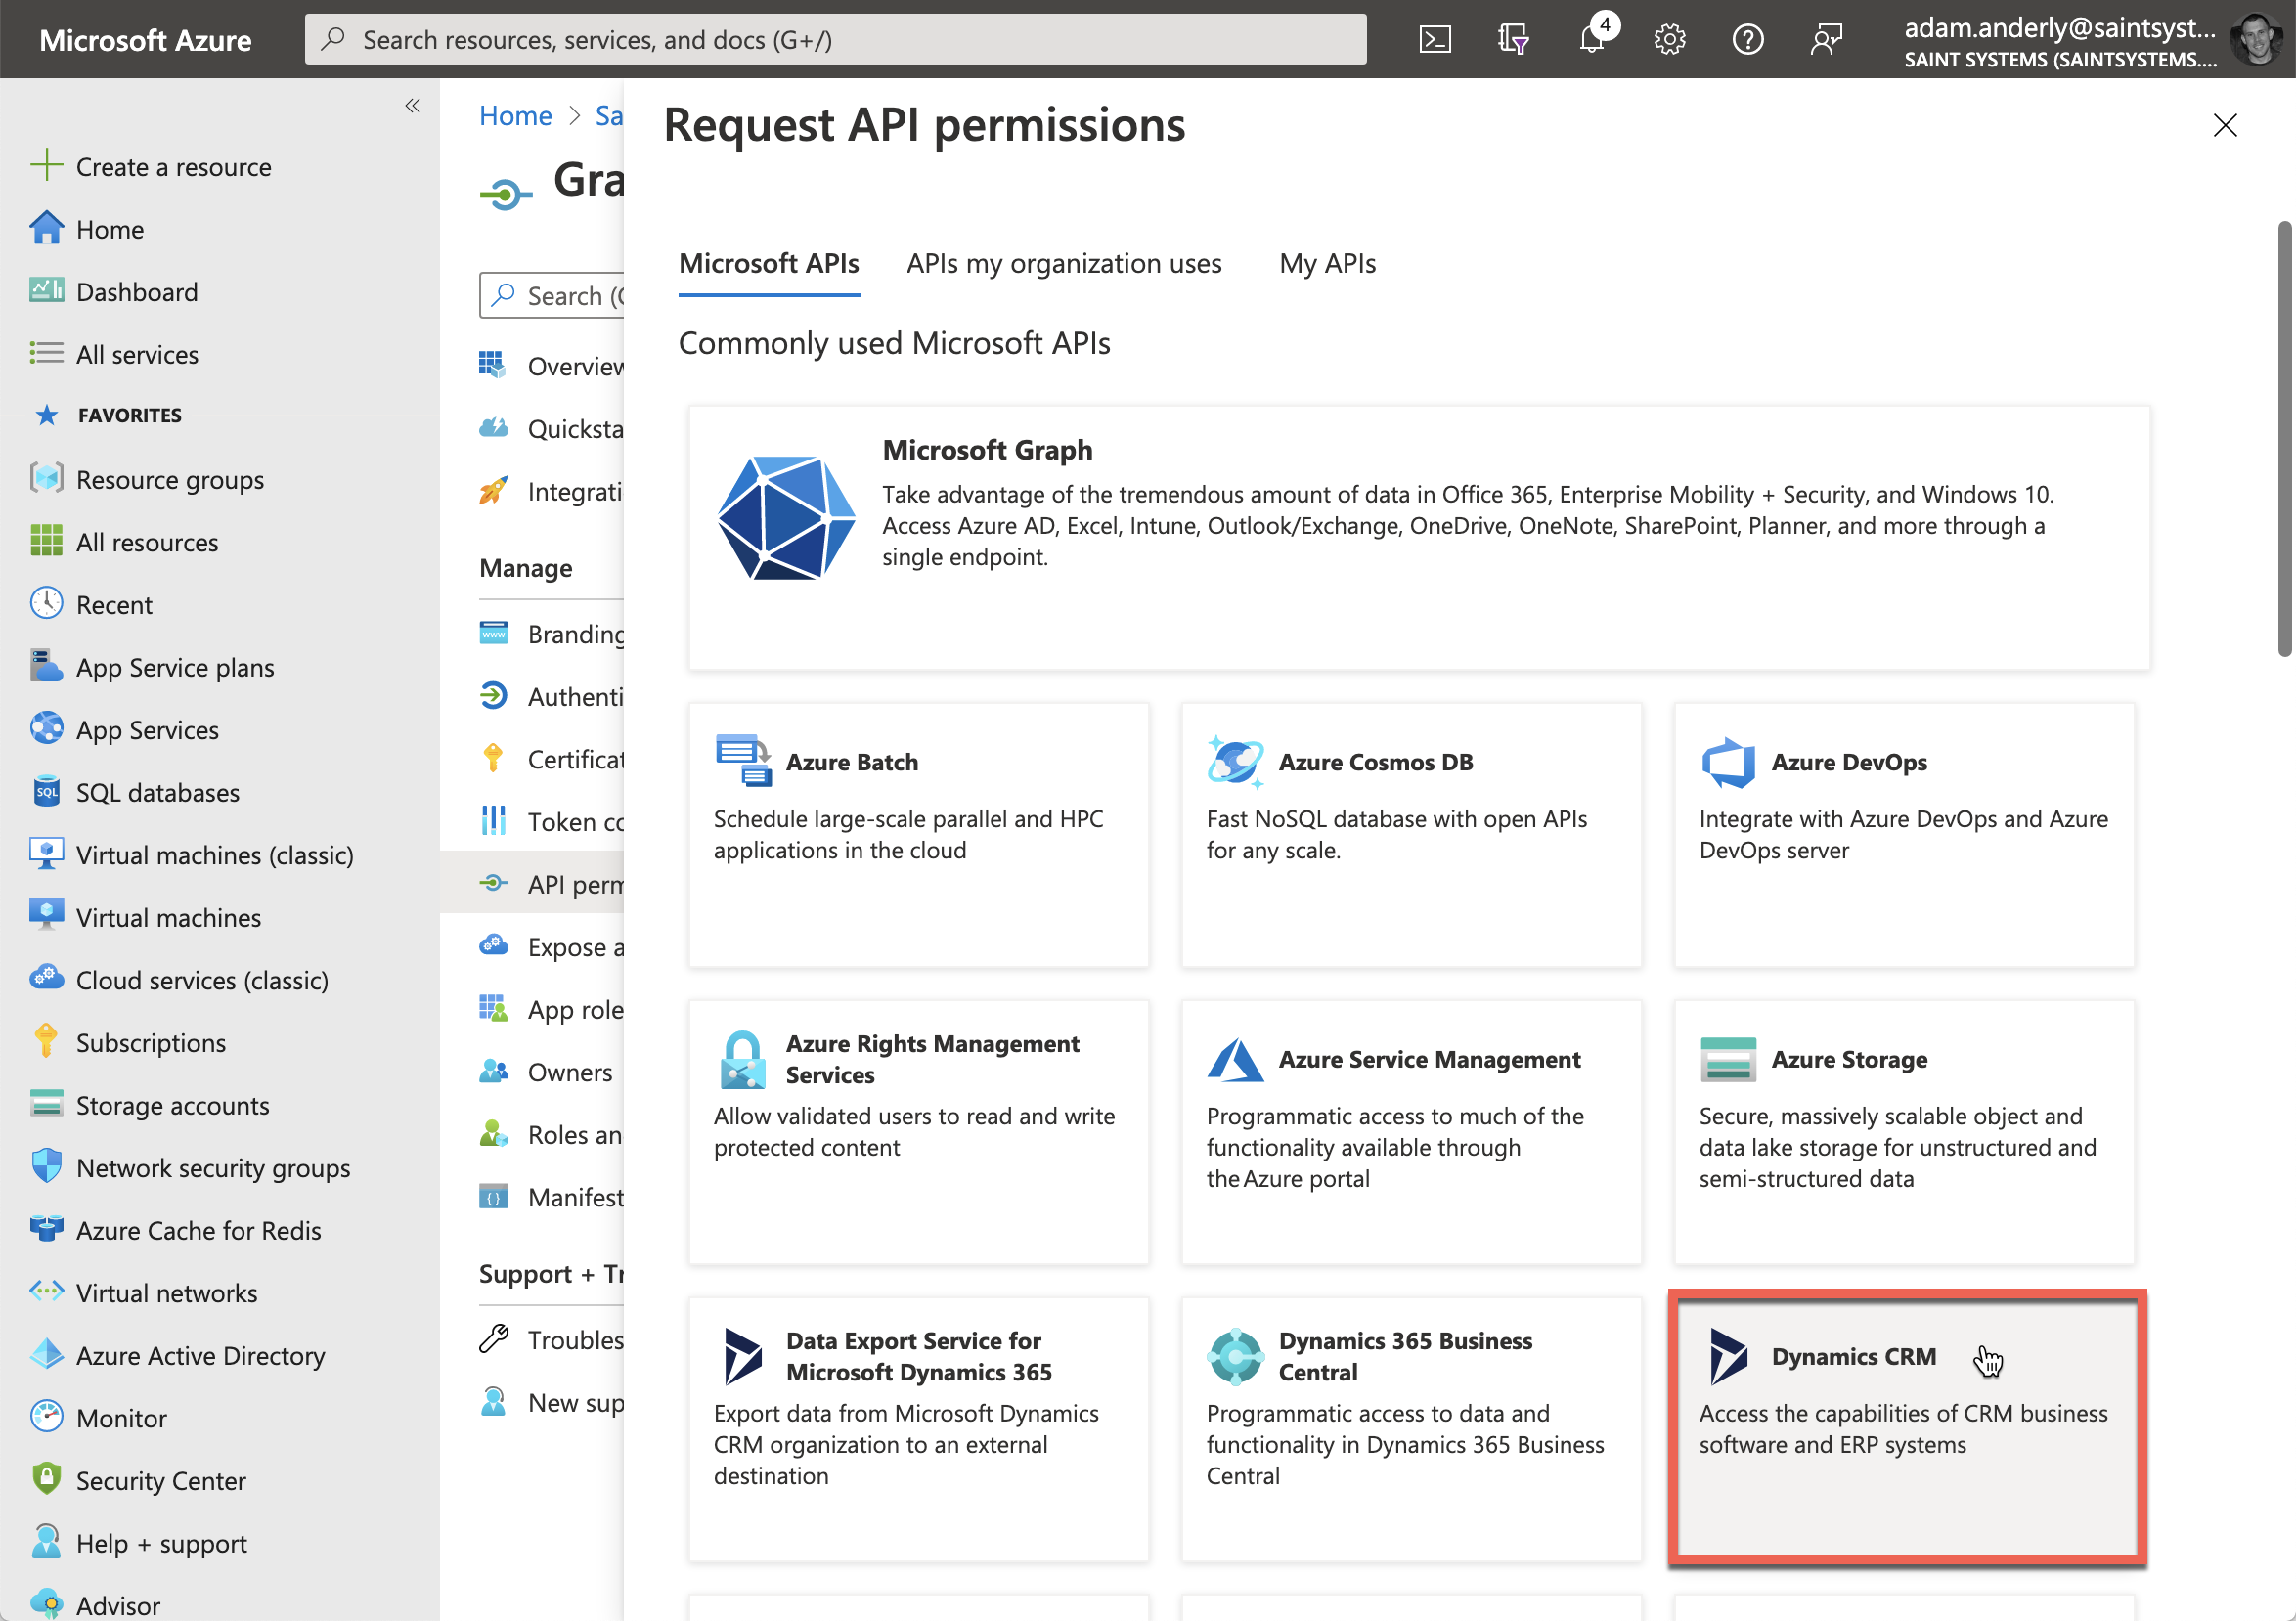Click the Home breadcrumb link
This screenshot has width=2296, height=1621.
click(x=515, y=115)
